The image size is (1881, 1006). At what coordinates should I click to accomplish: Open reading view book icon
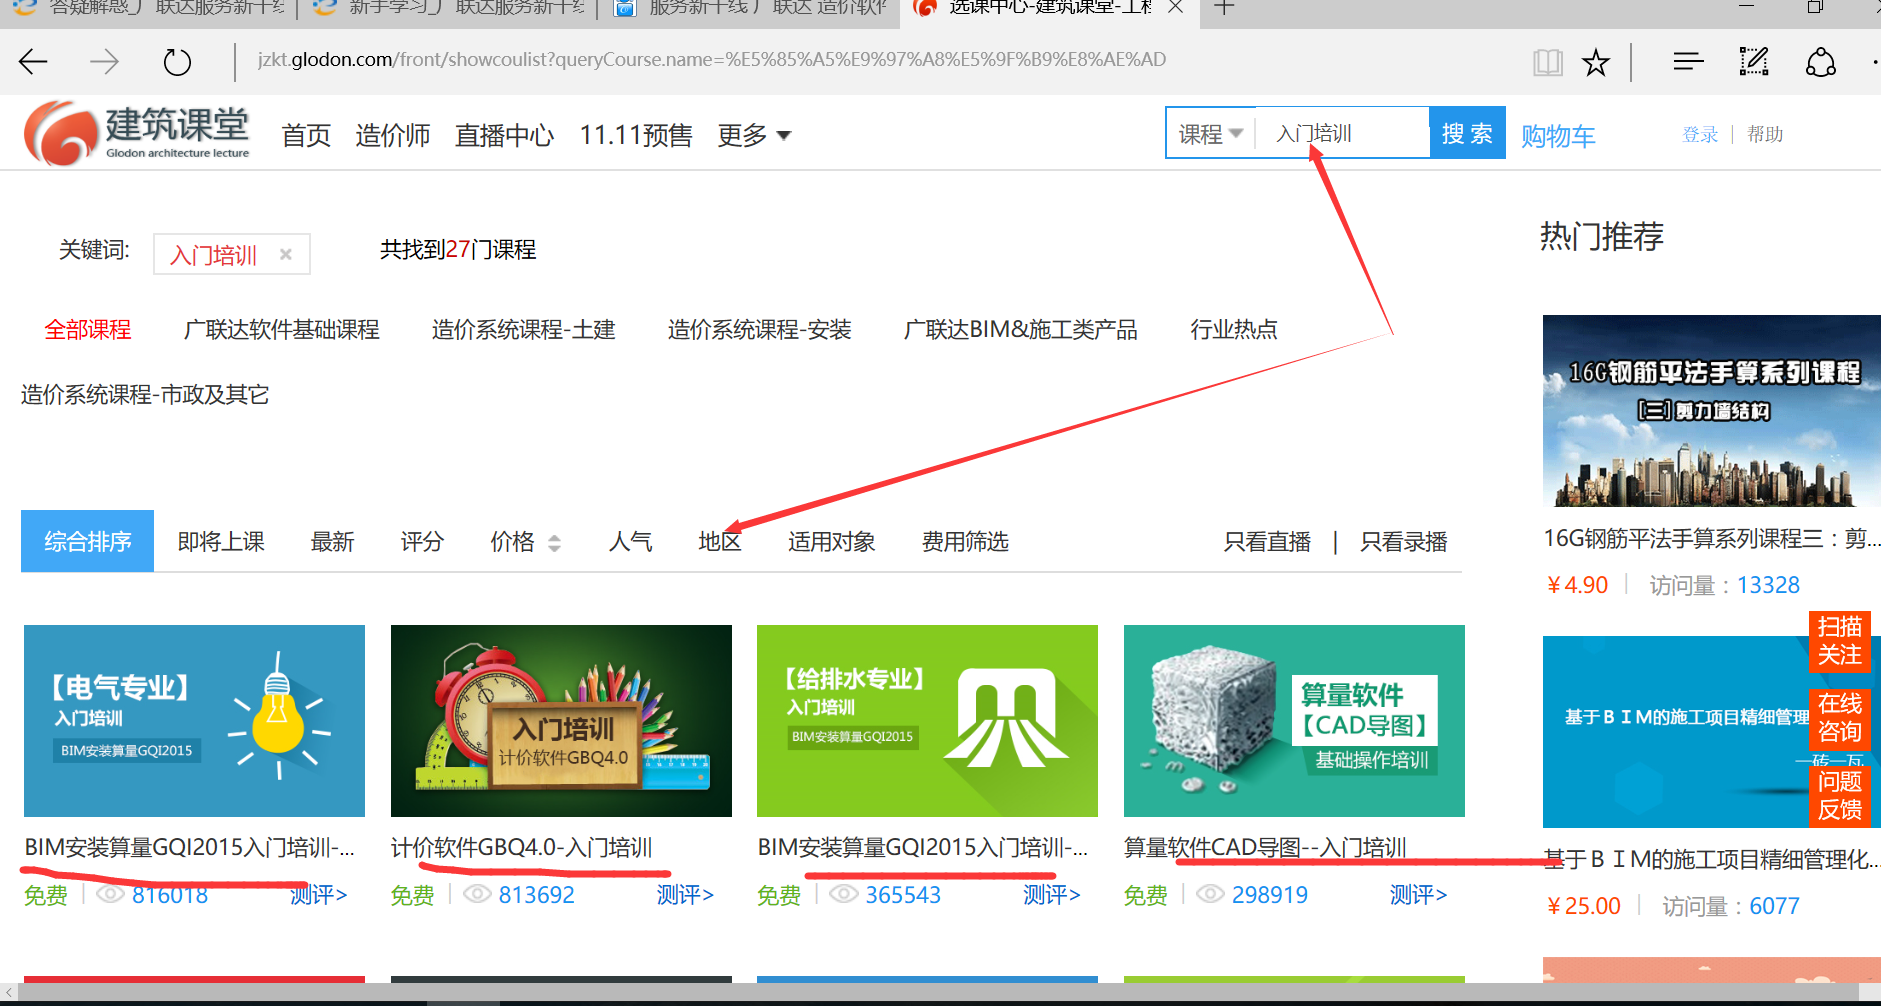tap(1548, 63)
